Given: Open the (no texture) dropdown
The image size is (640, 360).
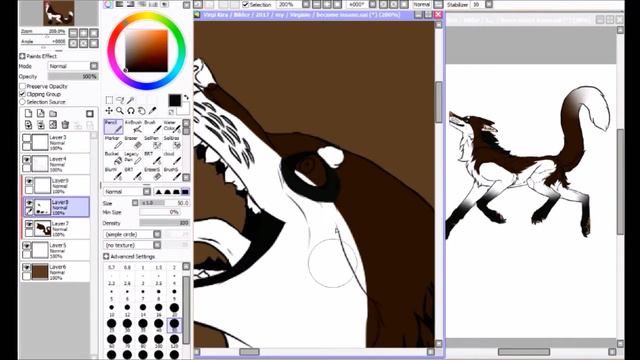Looking at the screenshot, I should tap(157, 245).
